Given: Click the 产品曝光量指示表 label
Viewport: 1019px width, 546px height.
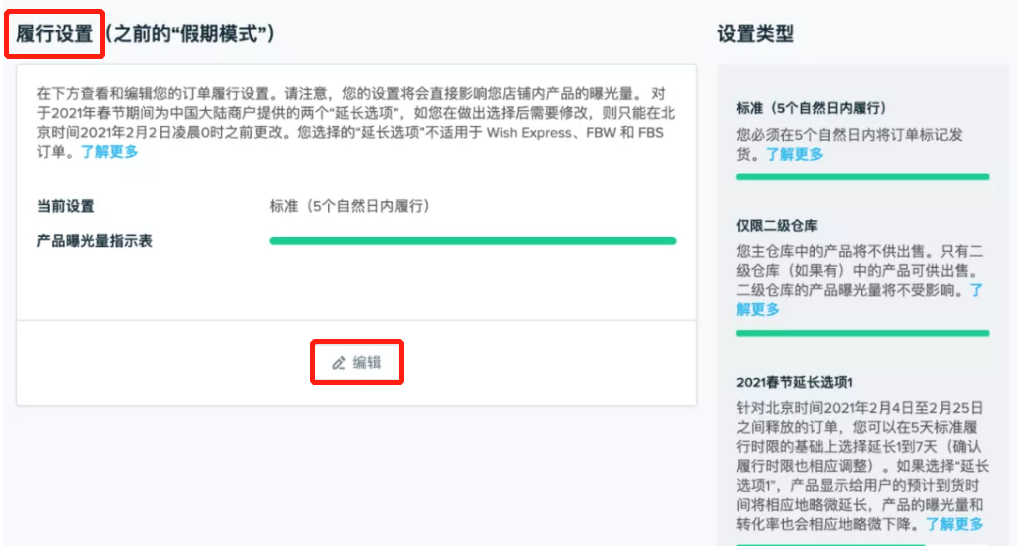Looking at the screenshot, I should [x=95, y=241].
